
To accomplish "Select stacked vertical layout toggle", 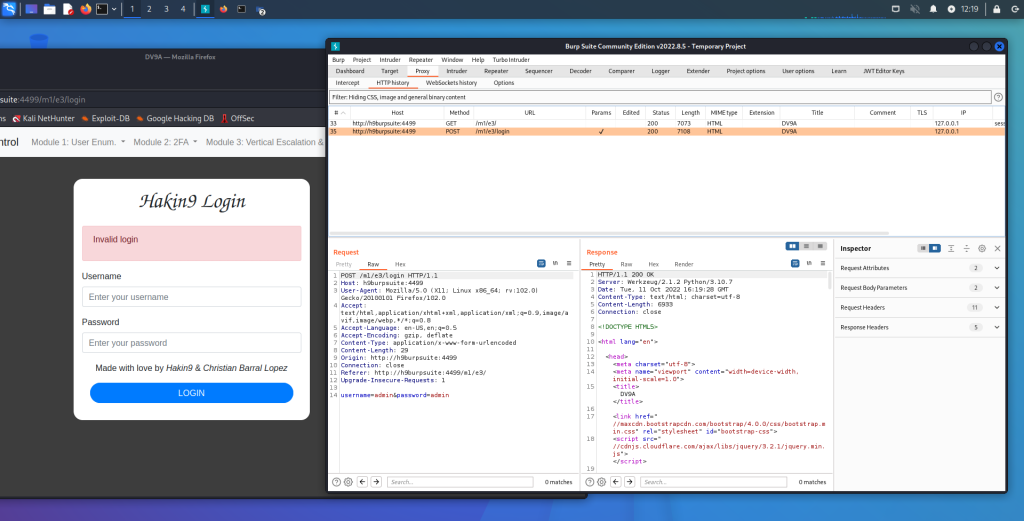I will click(807, 246).
